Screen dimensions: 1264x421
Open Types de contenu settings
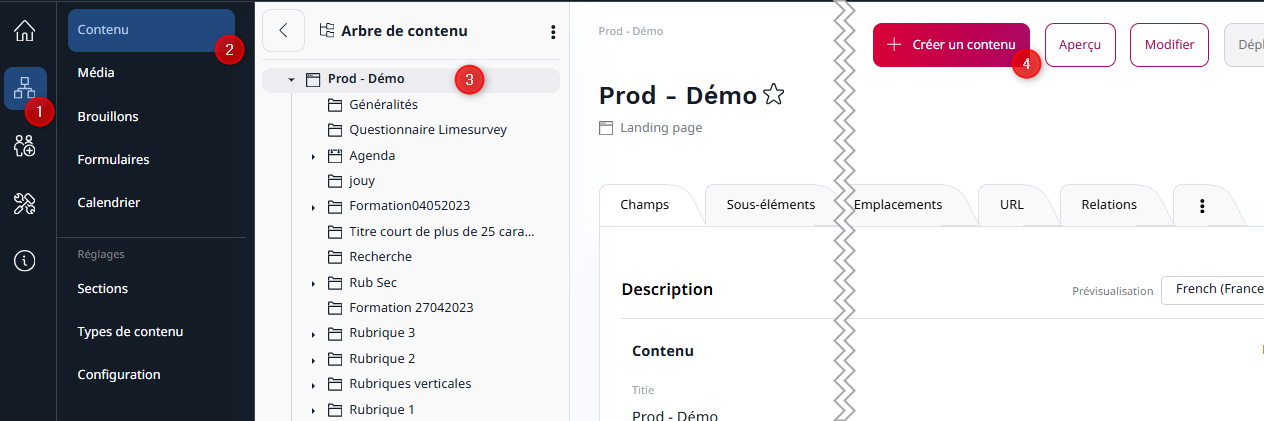[x=130, y=332]
